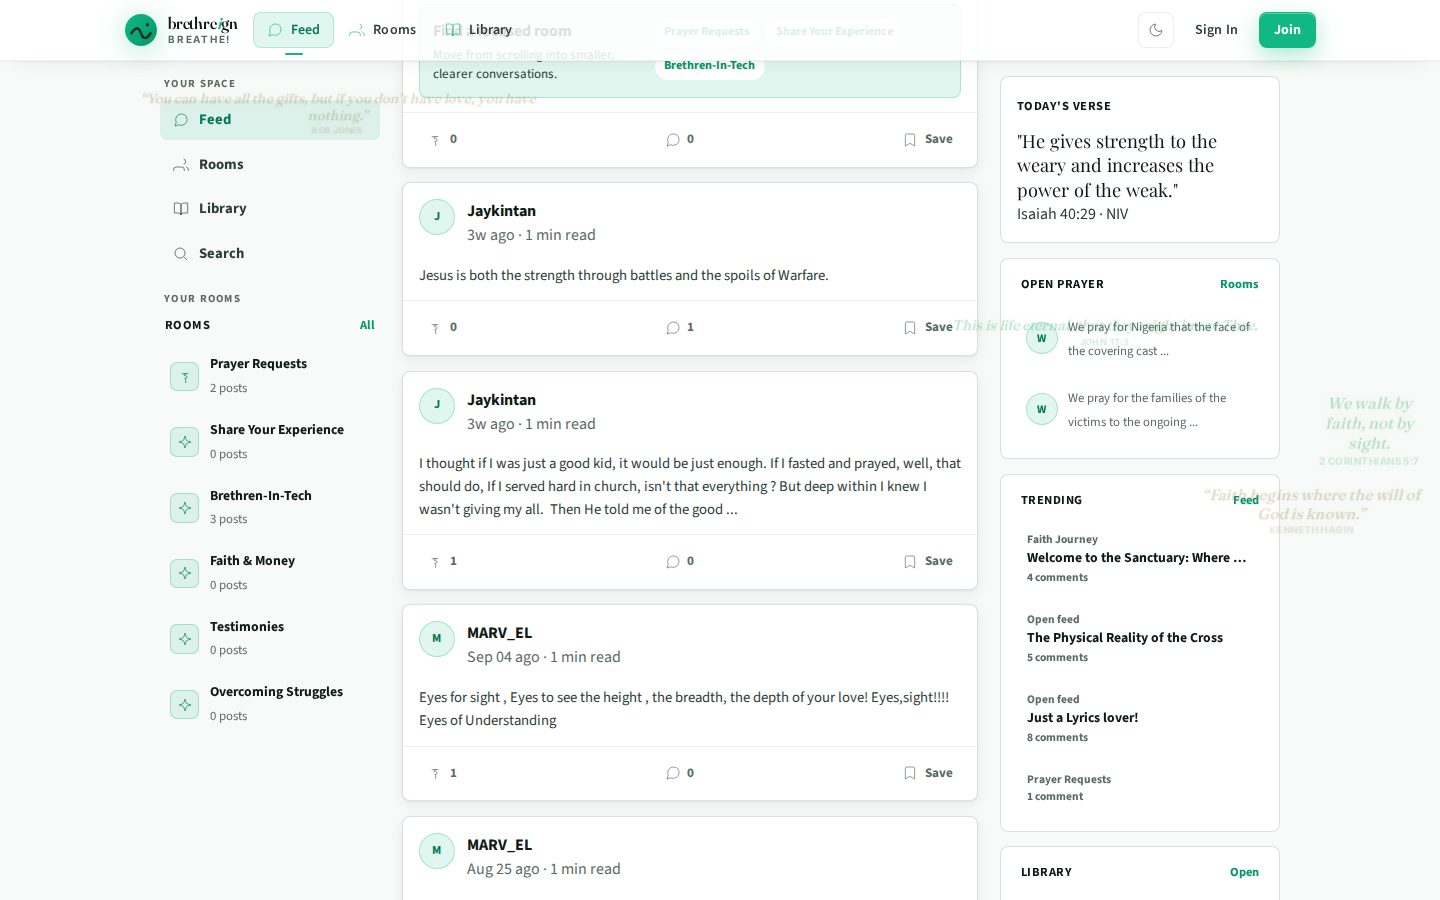Open MARV_EL avatar on Aug 25 post
Screen dimensions: 1440x900
coord(437,851)
